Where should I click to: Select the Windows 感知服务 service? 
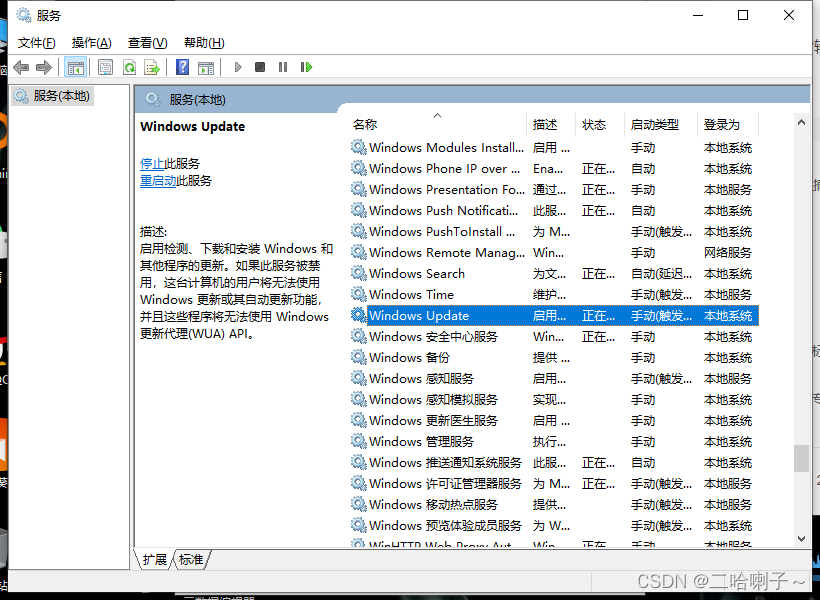coord(422,378)
